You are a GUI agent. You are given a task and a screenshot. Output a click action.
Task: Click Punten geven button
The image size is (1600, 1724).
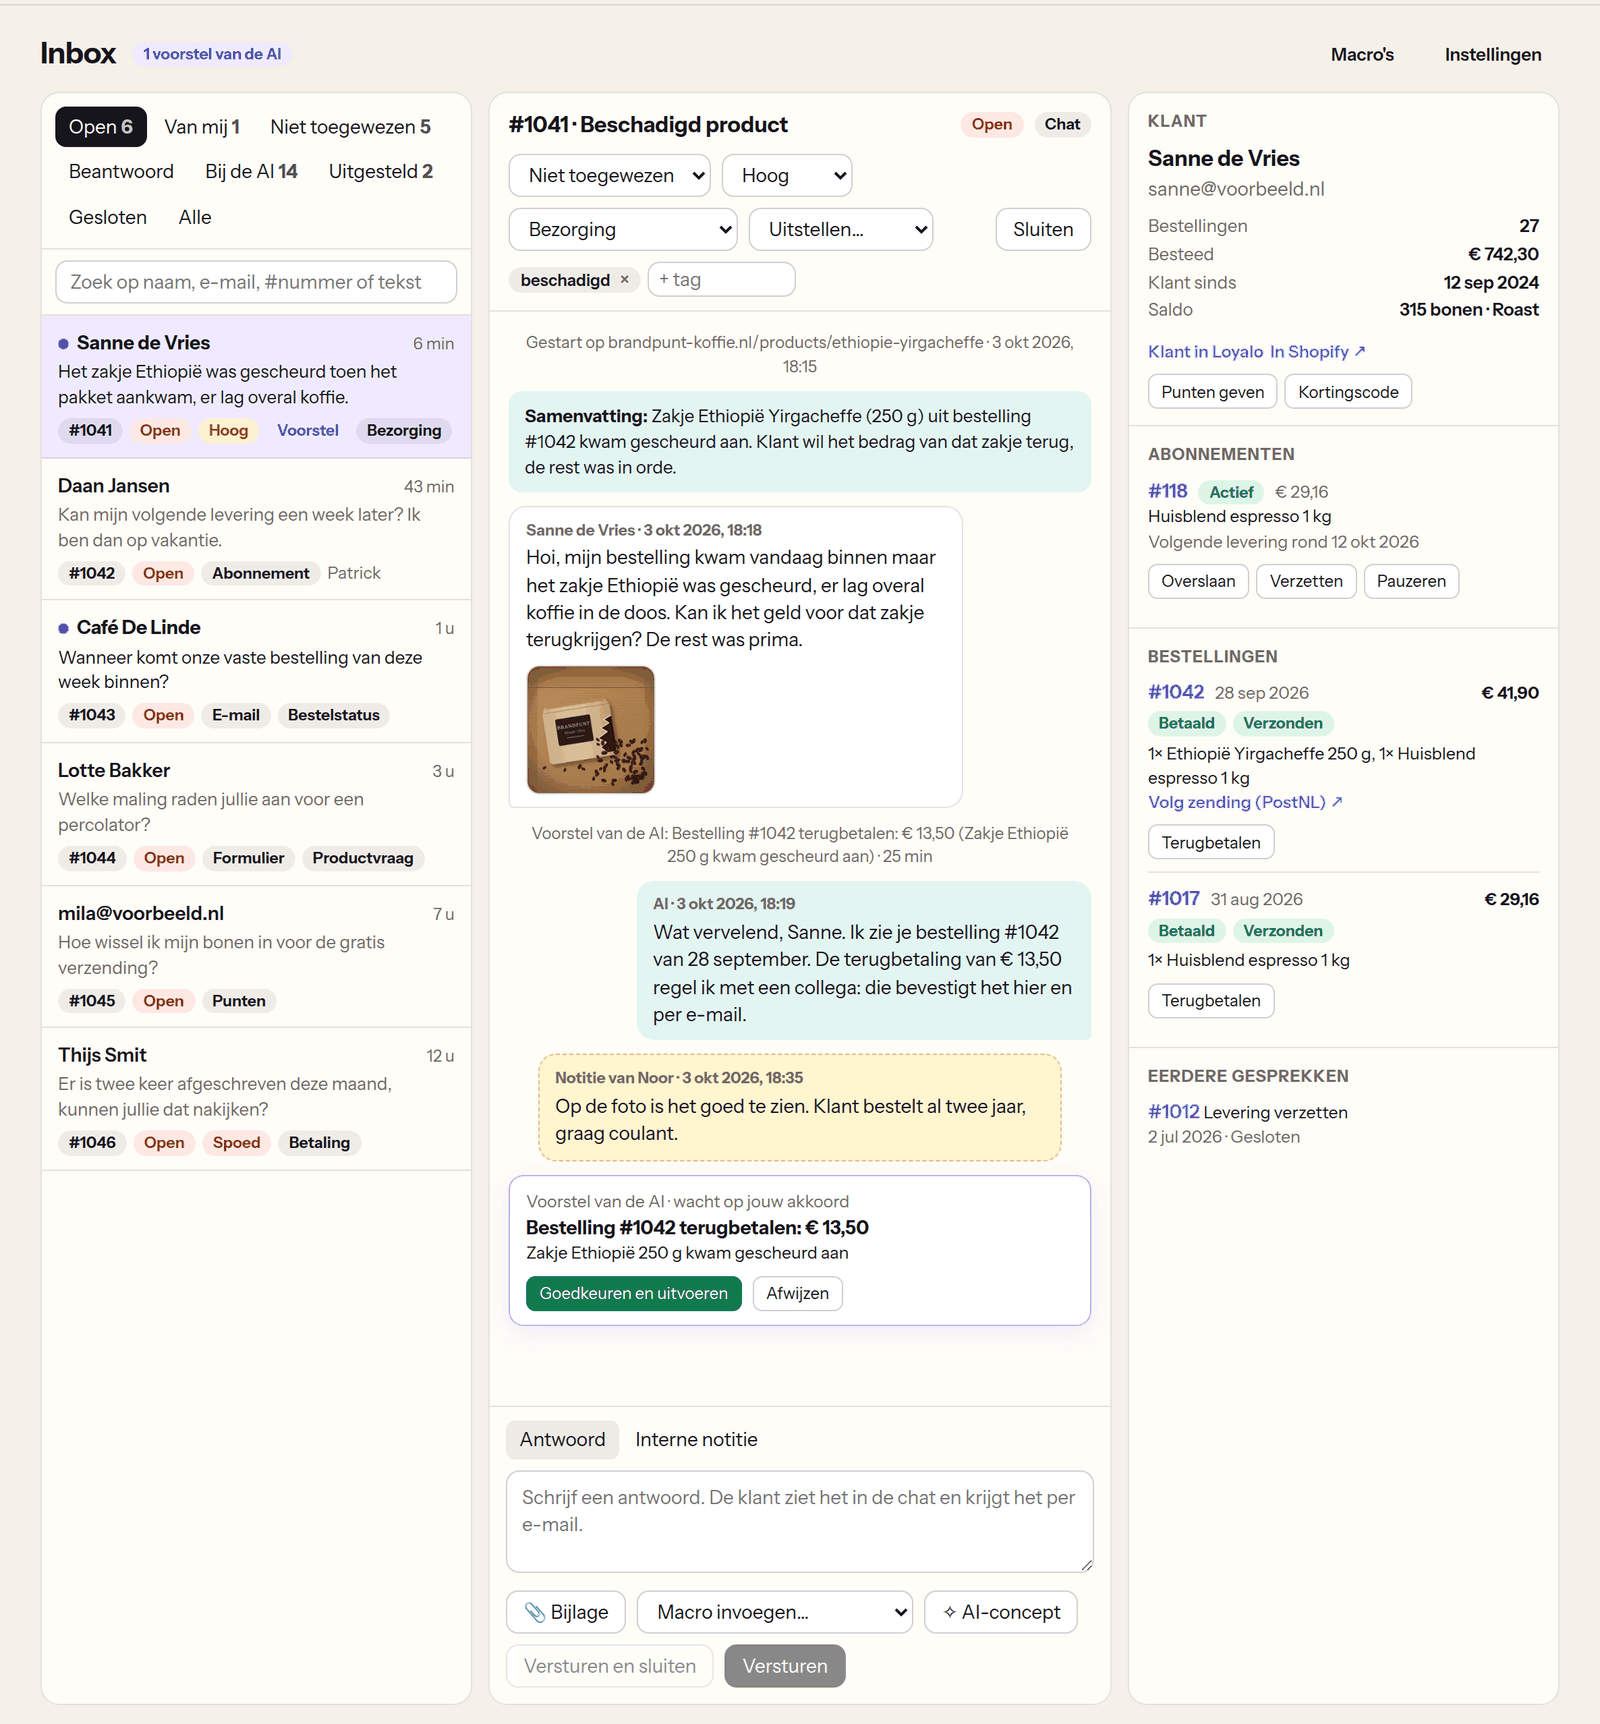(1212, 392)
